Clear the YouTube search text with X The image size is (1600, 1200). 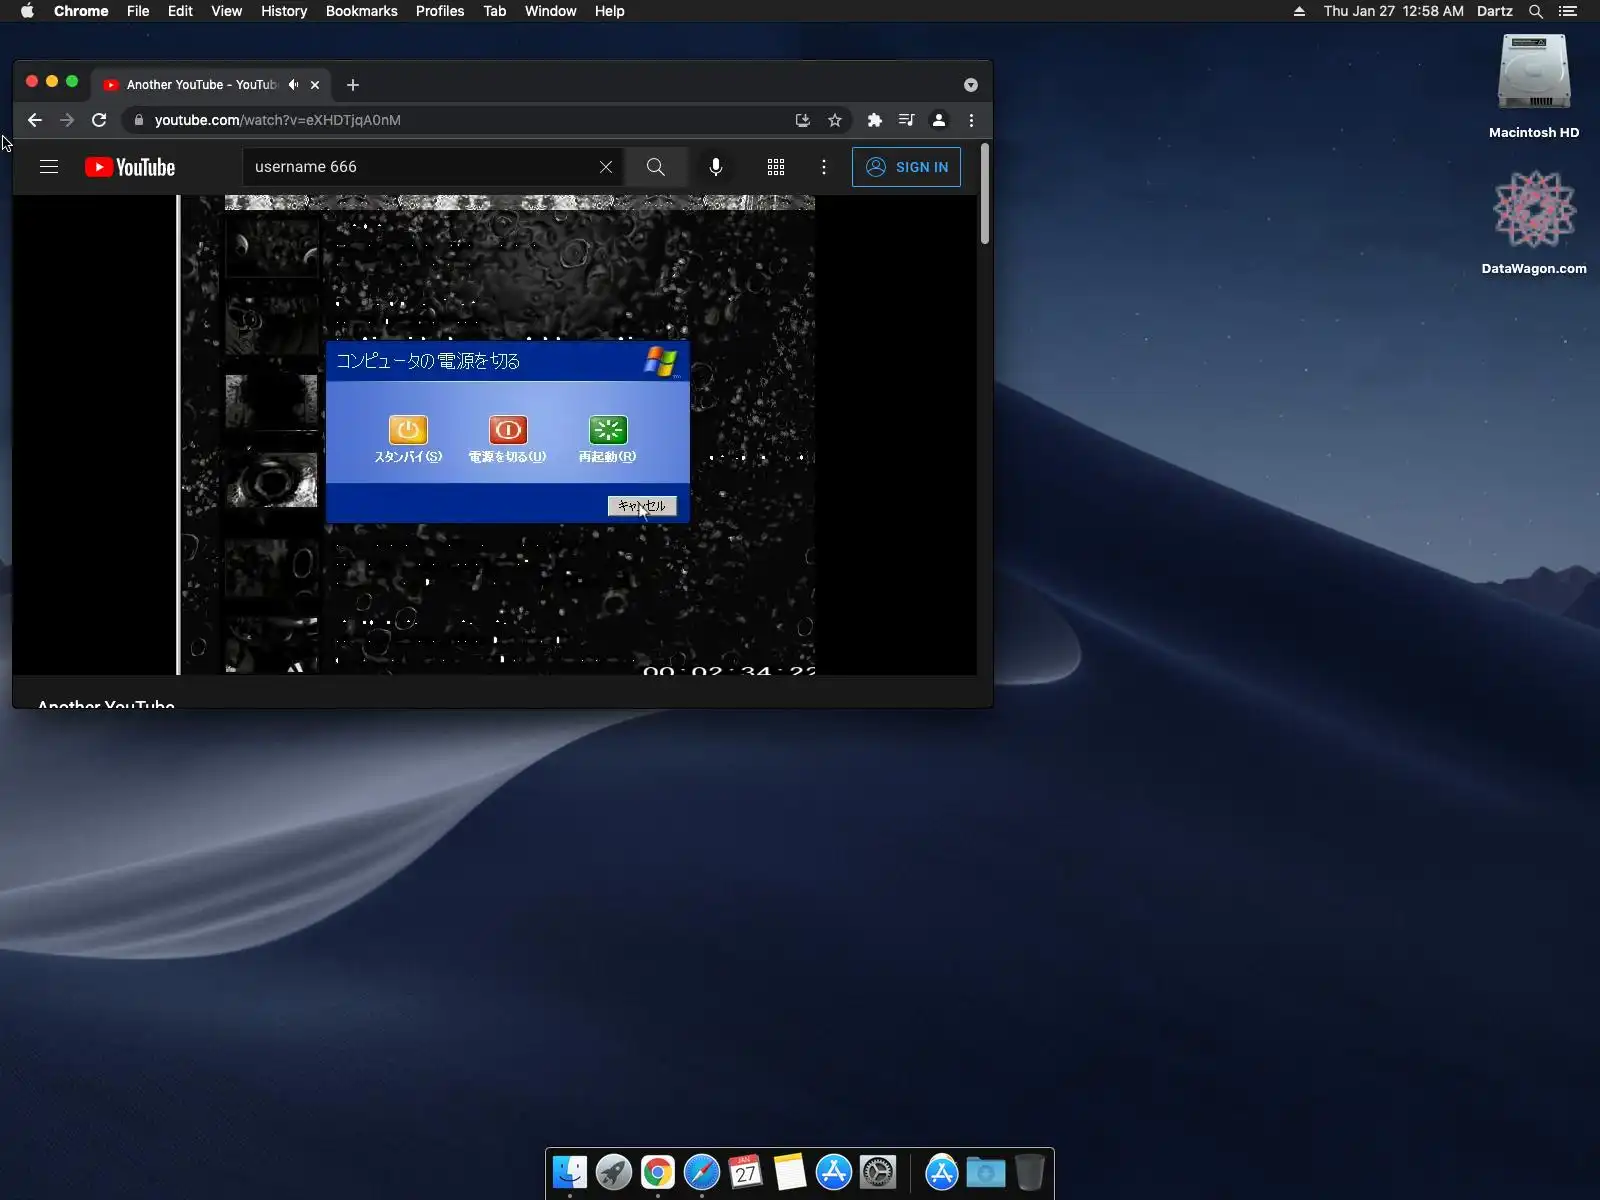point(606,167)
